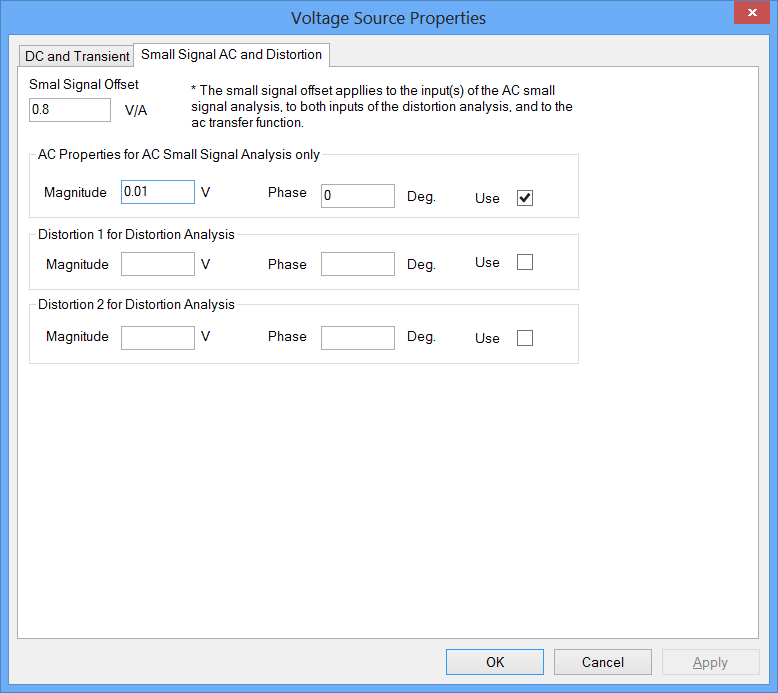Switch to the DC and Transient tab
The image size is (778, 693).
tap(76, 56)
